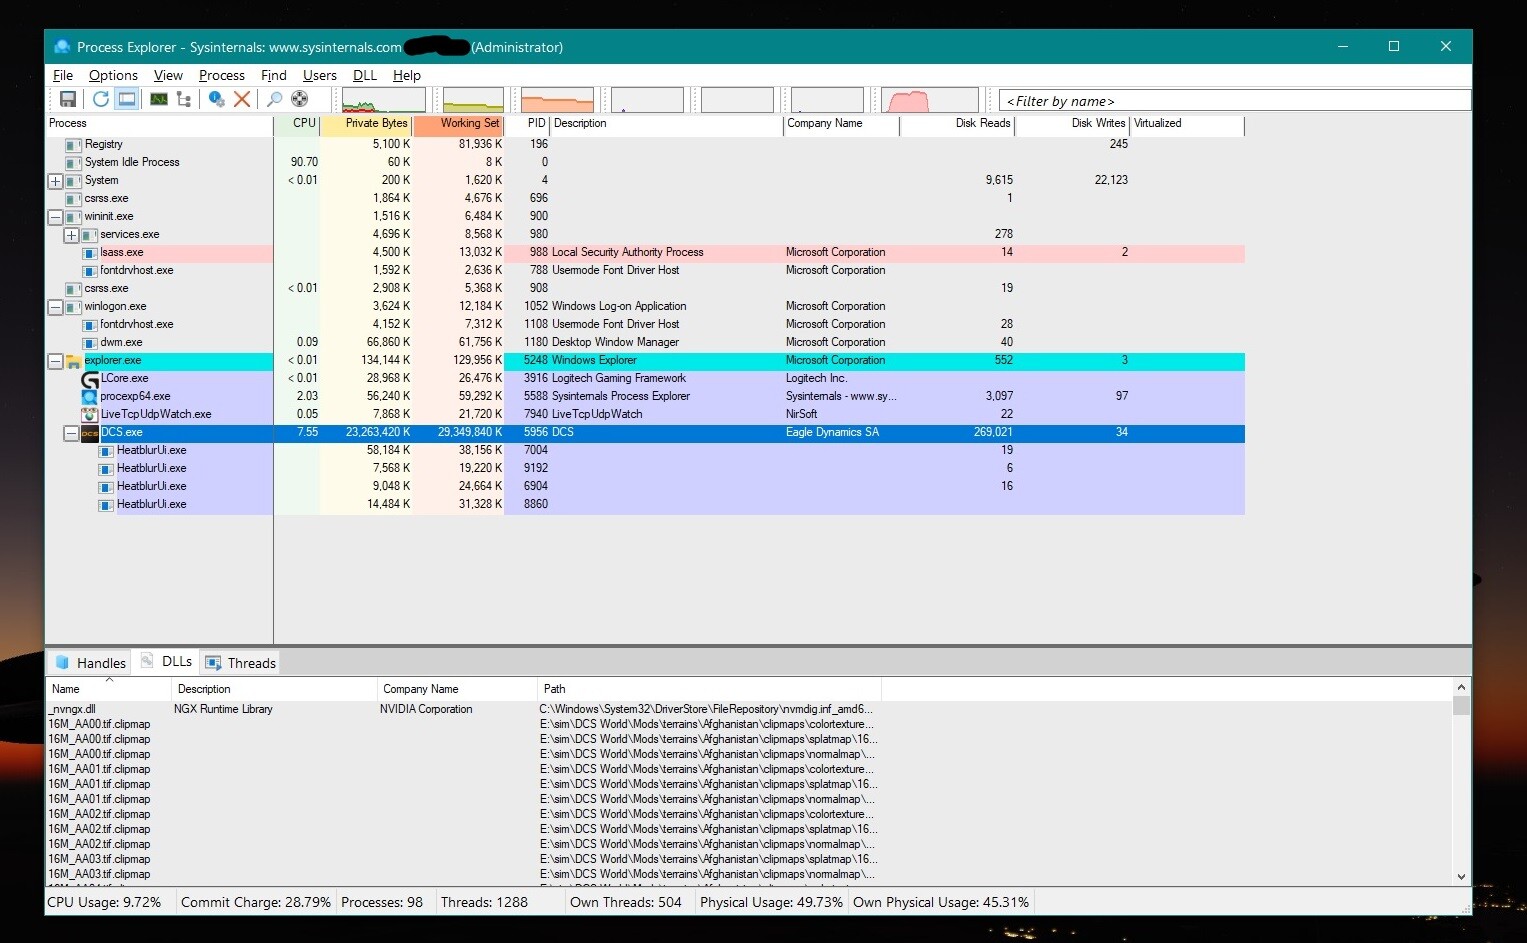
Task: Toggle the lower pane view icon
Action: tap(127, 99)
